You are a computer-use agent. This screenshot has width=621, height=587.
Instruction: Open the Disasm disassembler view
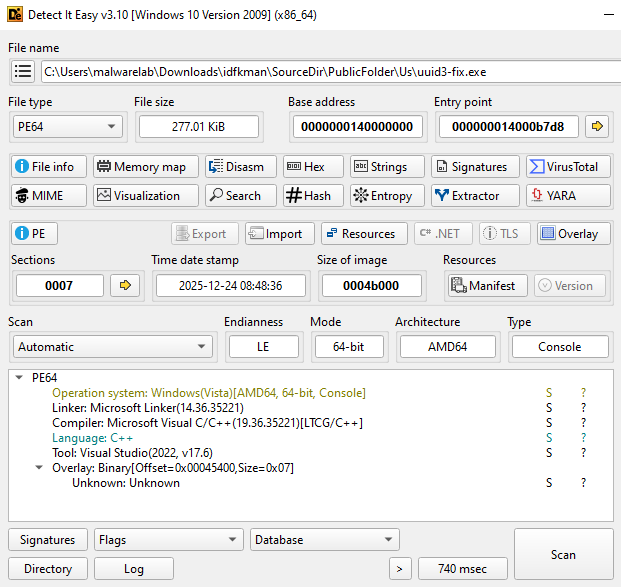point(234,167)
